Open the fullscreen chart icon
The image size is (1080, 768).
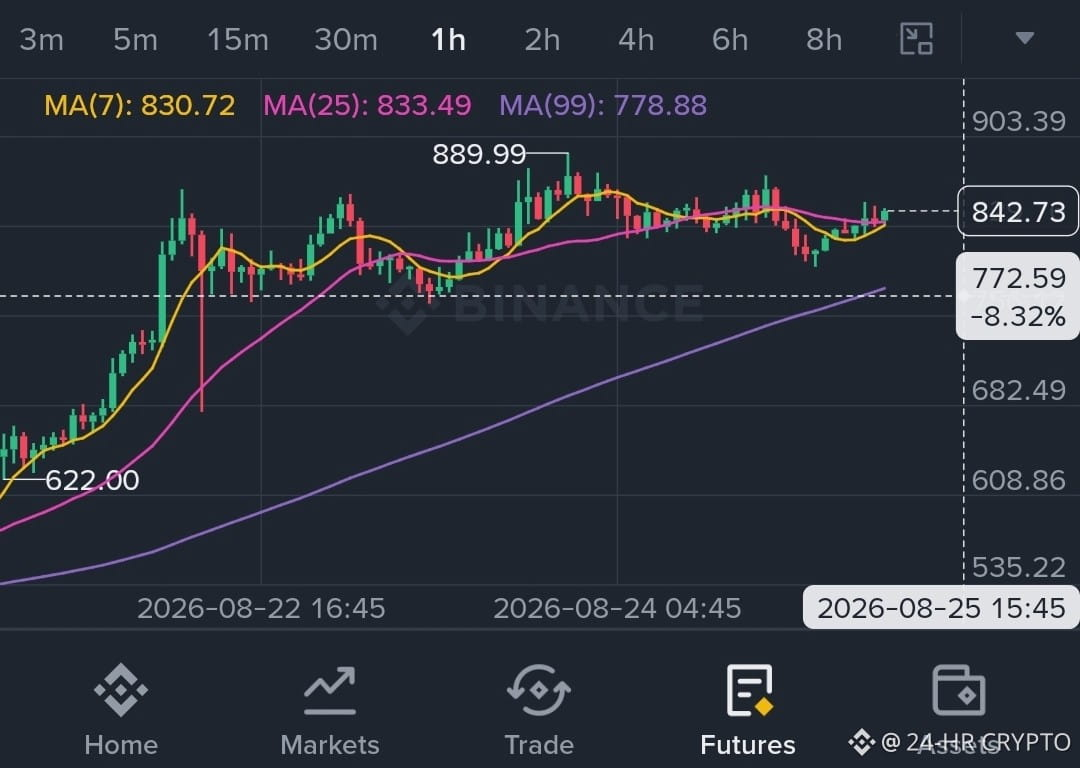point(916,39)
